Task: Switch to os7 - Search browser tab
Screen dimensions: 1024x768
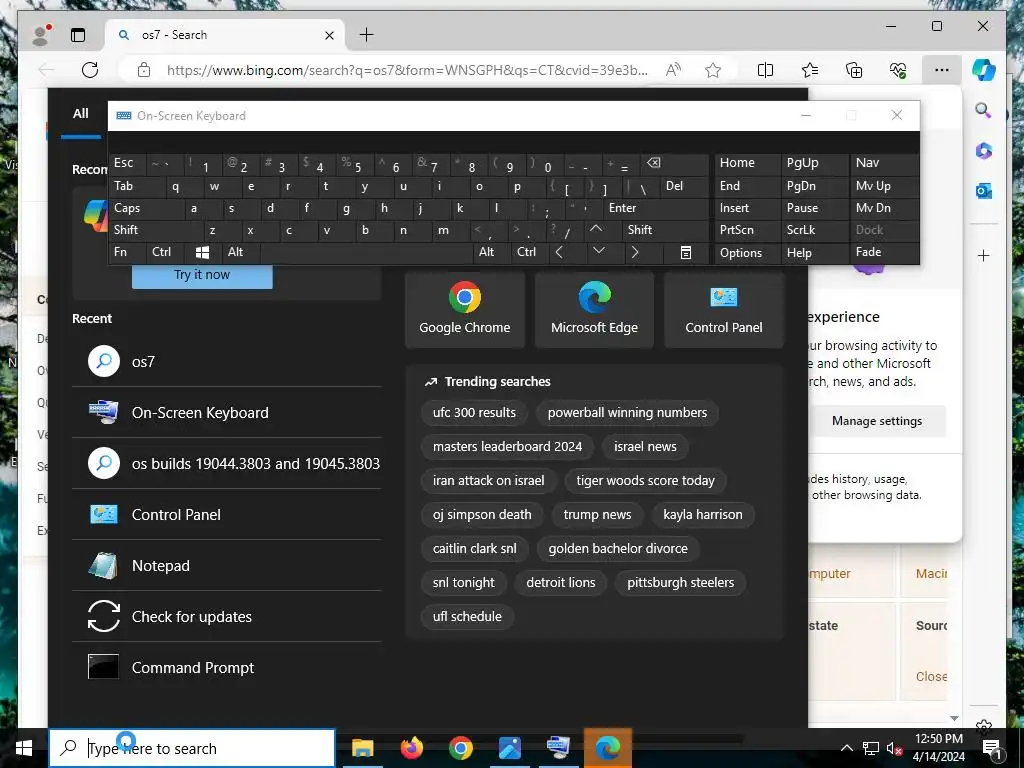Action: click(x=224, y=35)
